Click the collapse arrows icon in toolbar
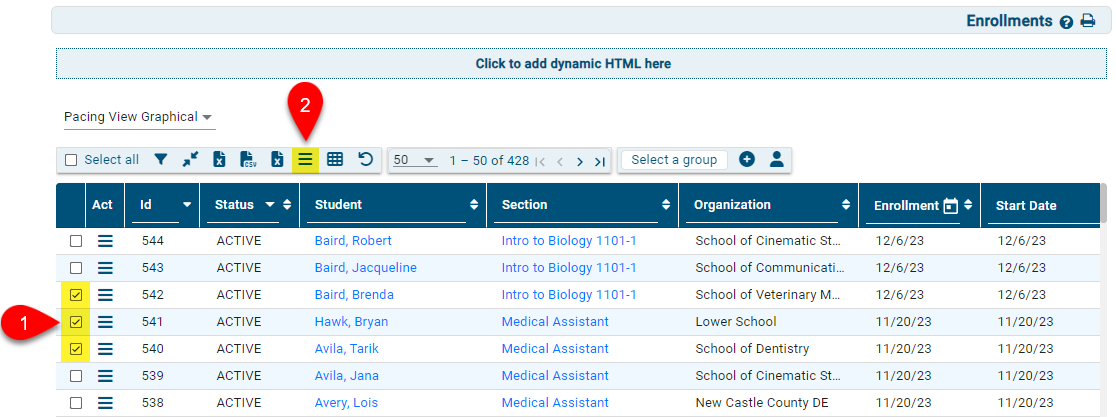 tap(190, 159)
